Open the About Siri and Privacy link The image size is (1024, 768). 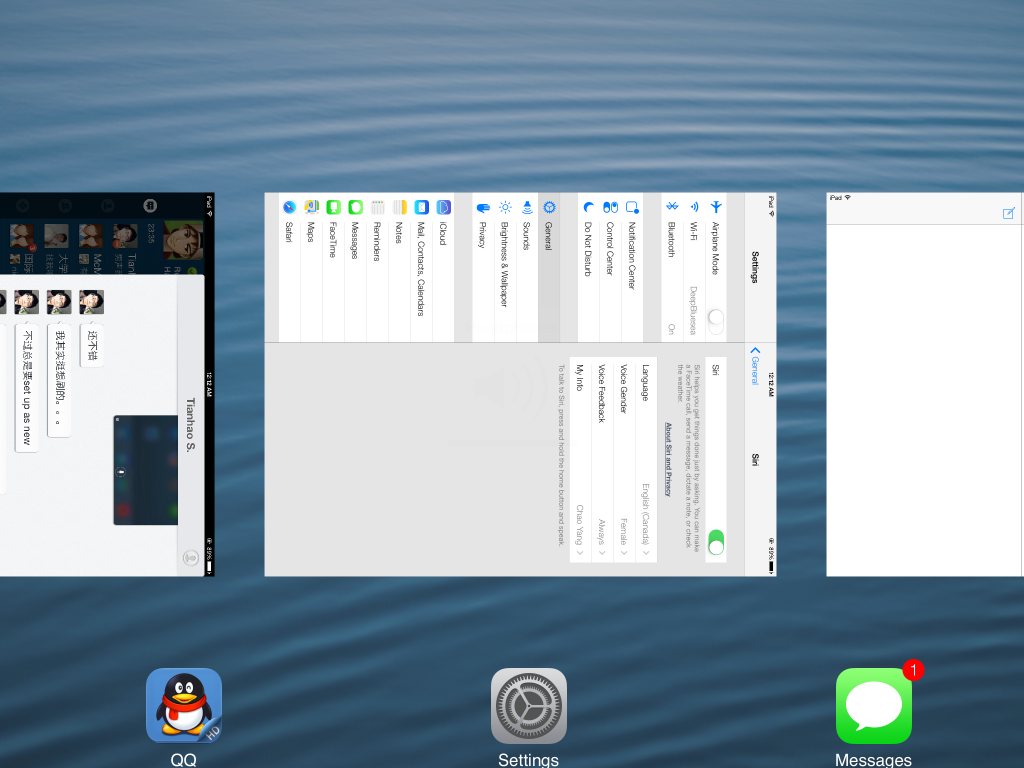[x=668, y=459]
